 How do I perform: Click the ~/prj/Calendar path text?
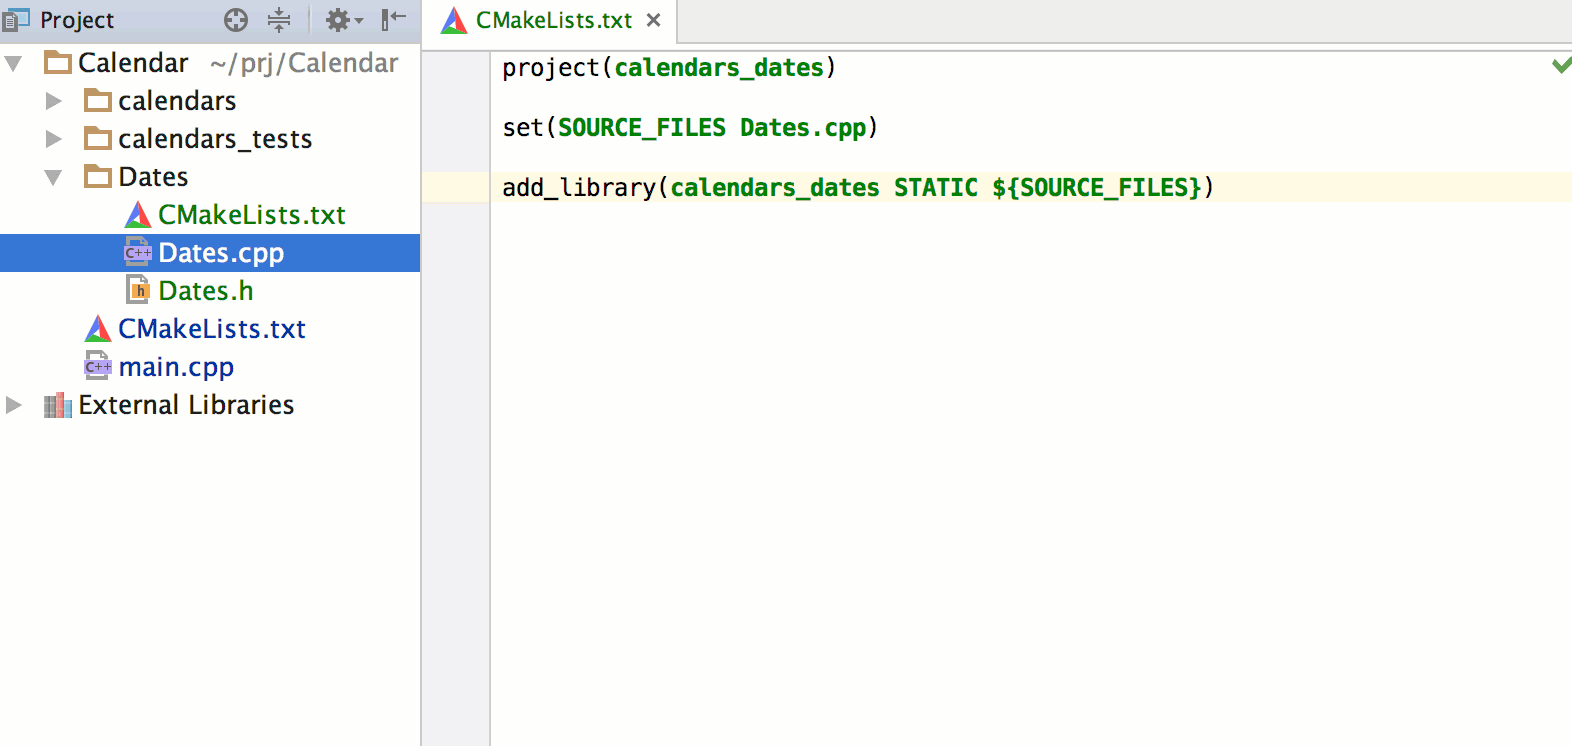(x=304, y=63)
